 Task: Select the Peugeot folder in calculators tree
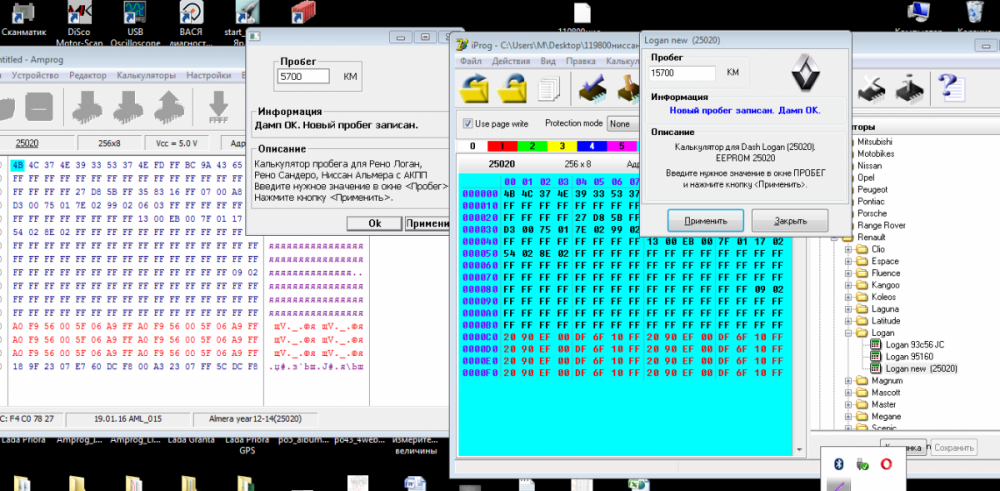[x=872, y=189]
